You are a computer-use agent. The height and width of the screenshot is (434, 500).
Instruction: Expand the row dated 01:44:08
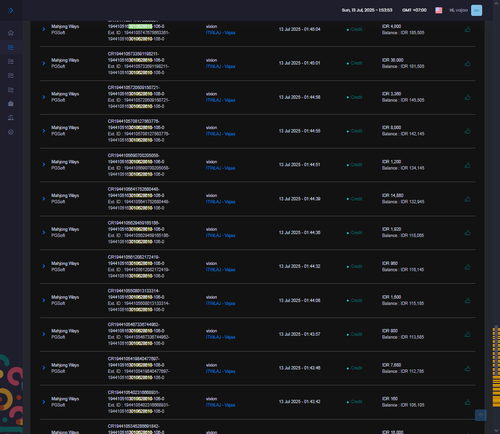44,300
